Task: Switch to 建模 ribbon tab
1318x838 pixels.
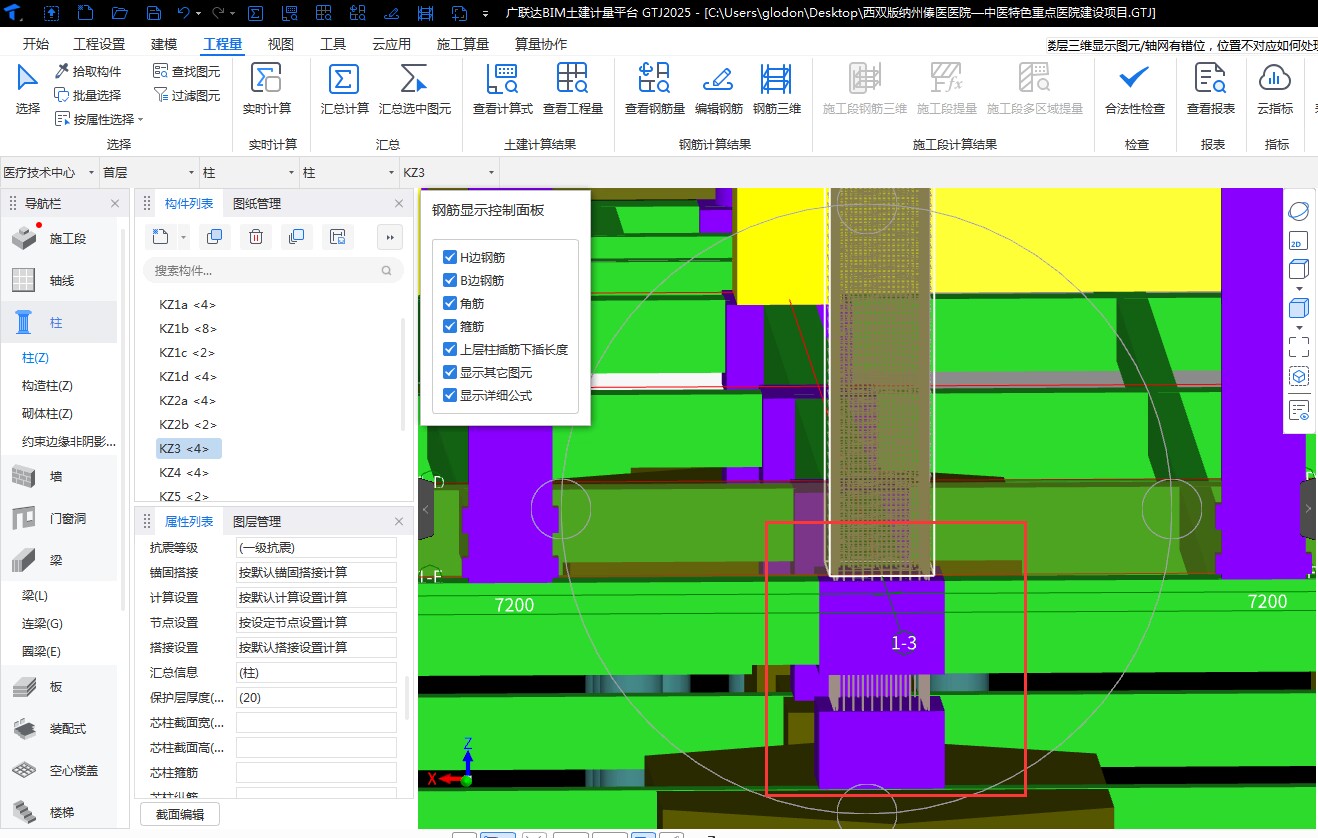Action: click(164, 44)
